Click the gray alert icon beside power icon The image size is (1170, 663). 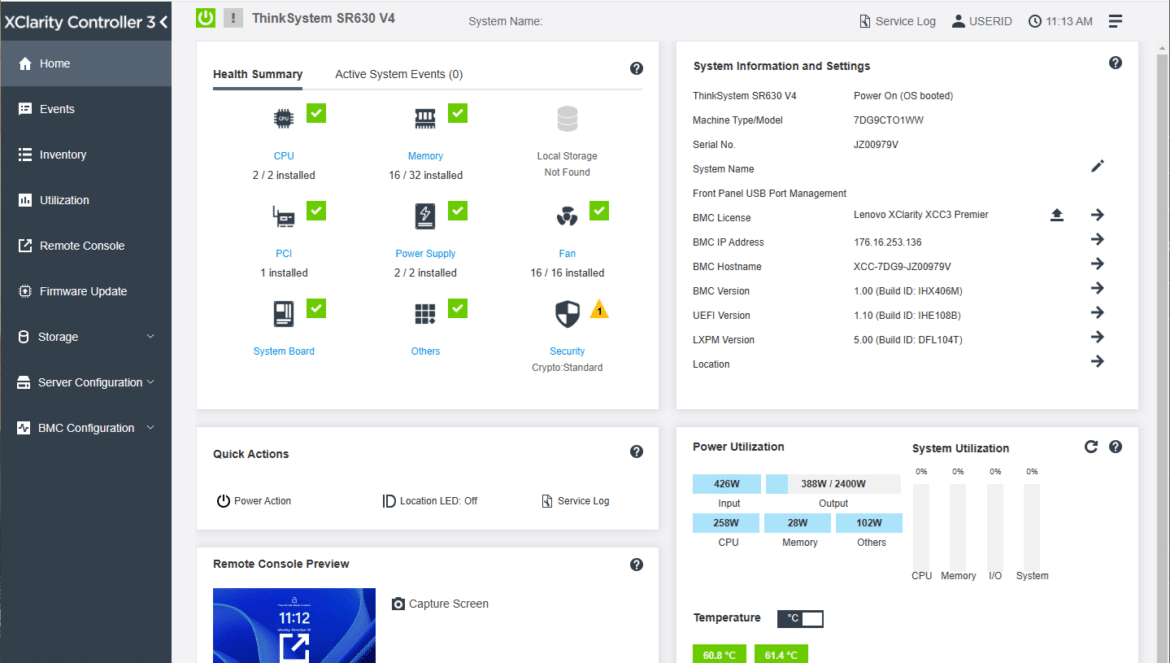tap(233, 18)
